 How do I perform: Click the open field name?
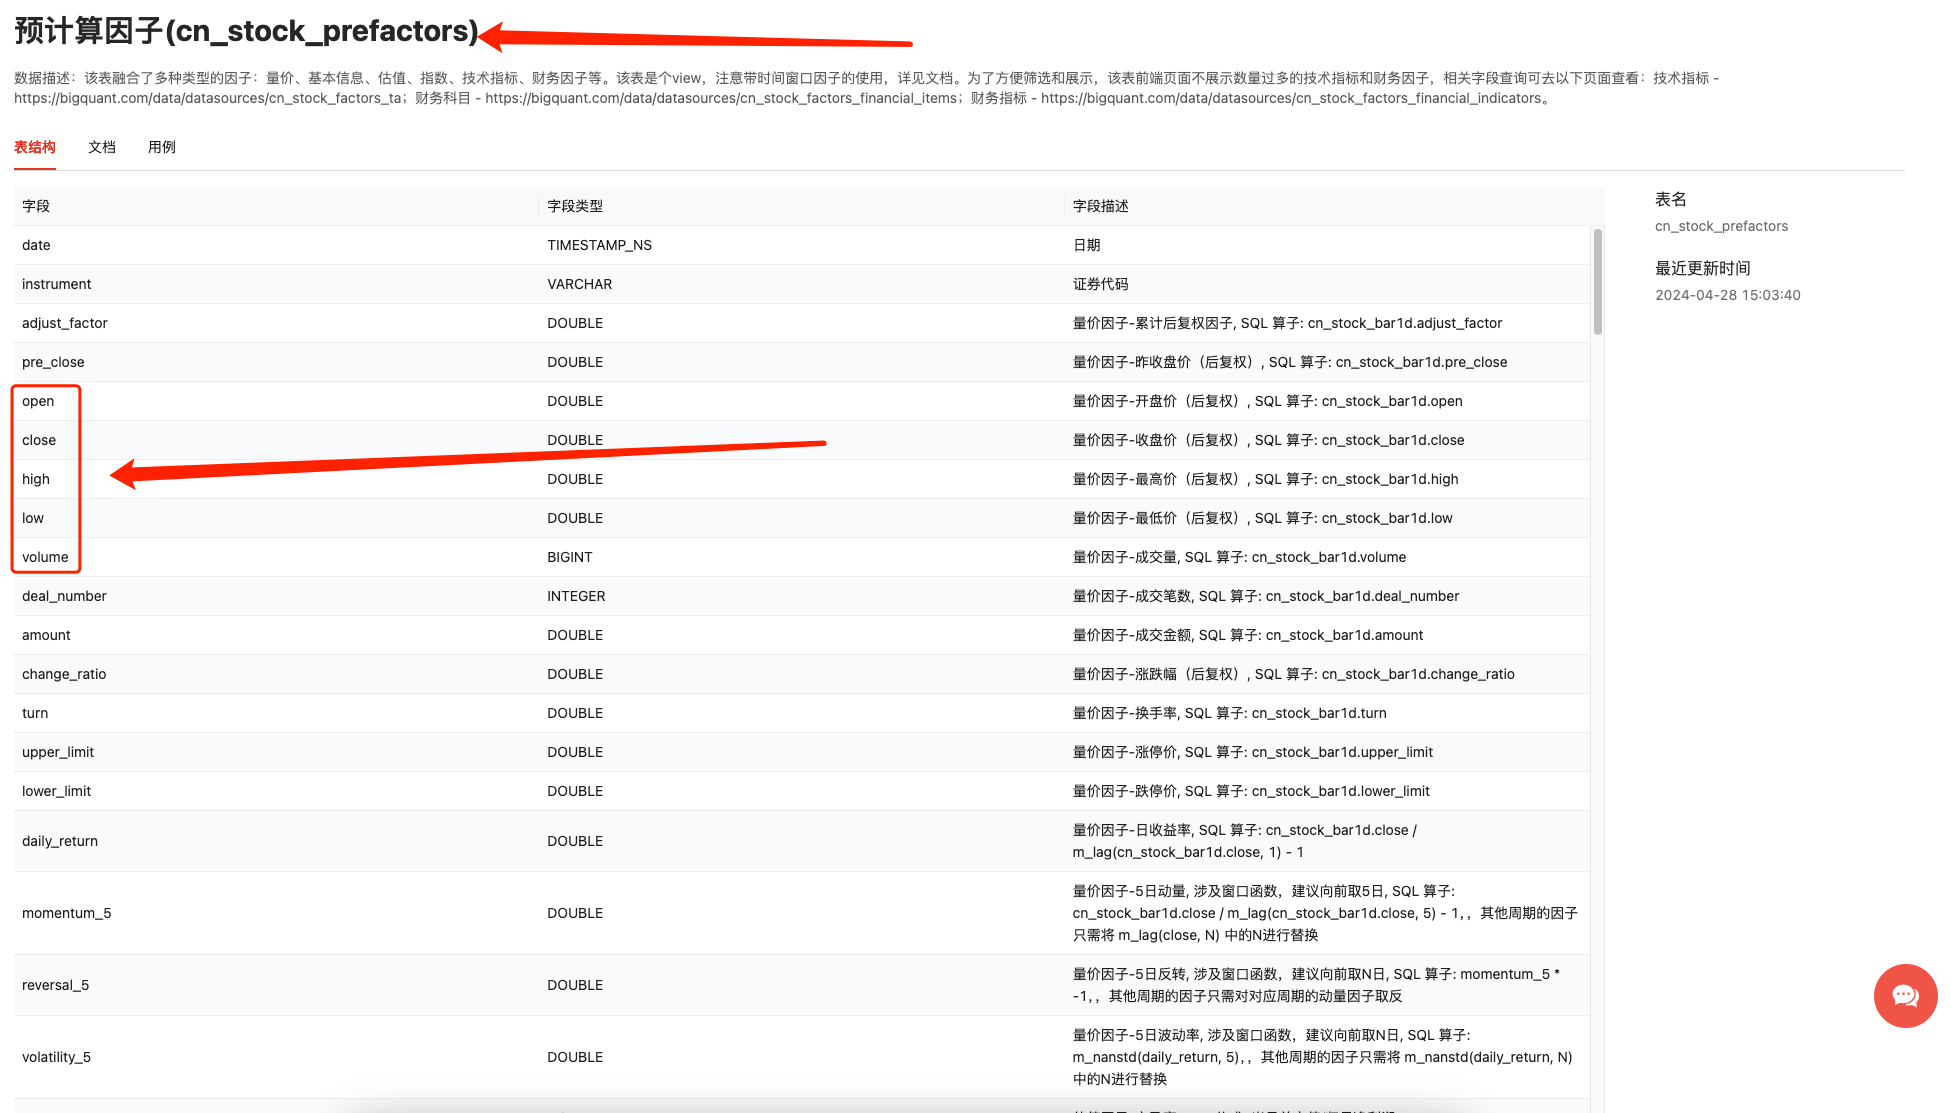pyautogui.click(x=38, y=401)
